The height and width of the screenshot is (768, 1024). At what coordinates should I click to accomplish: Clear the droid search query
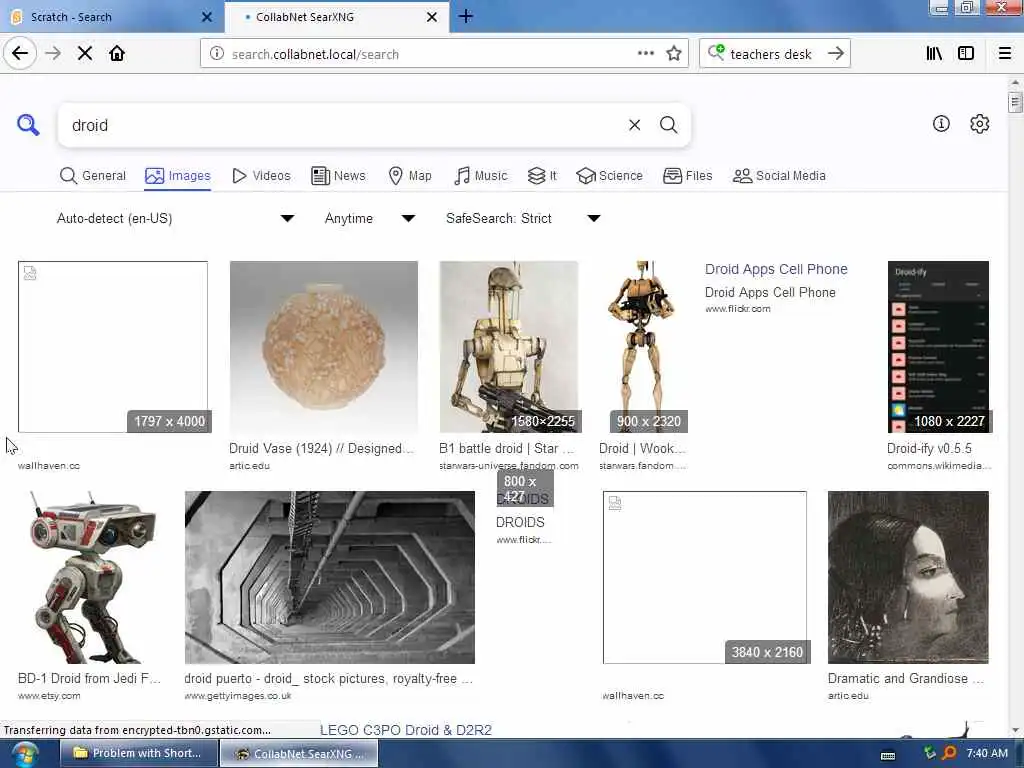coord(634,125)
